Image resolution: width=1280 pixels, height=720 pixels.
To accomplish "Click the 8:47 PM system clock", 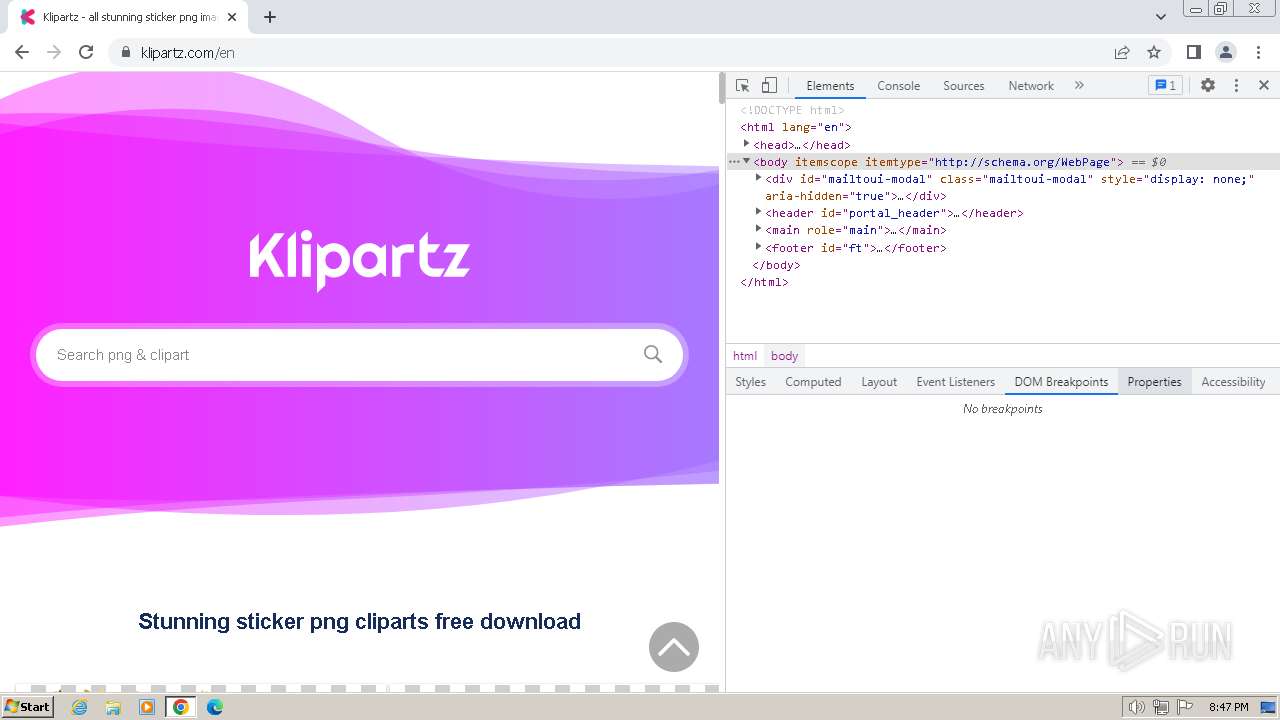I will point(1228,707).
